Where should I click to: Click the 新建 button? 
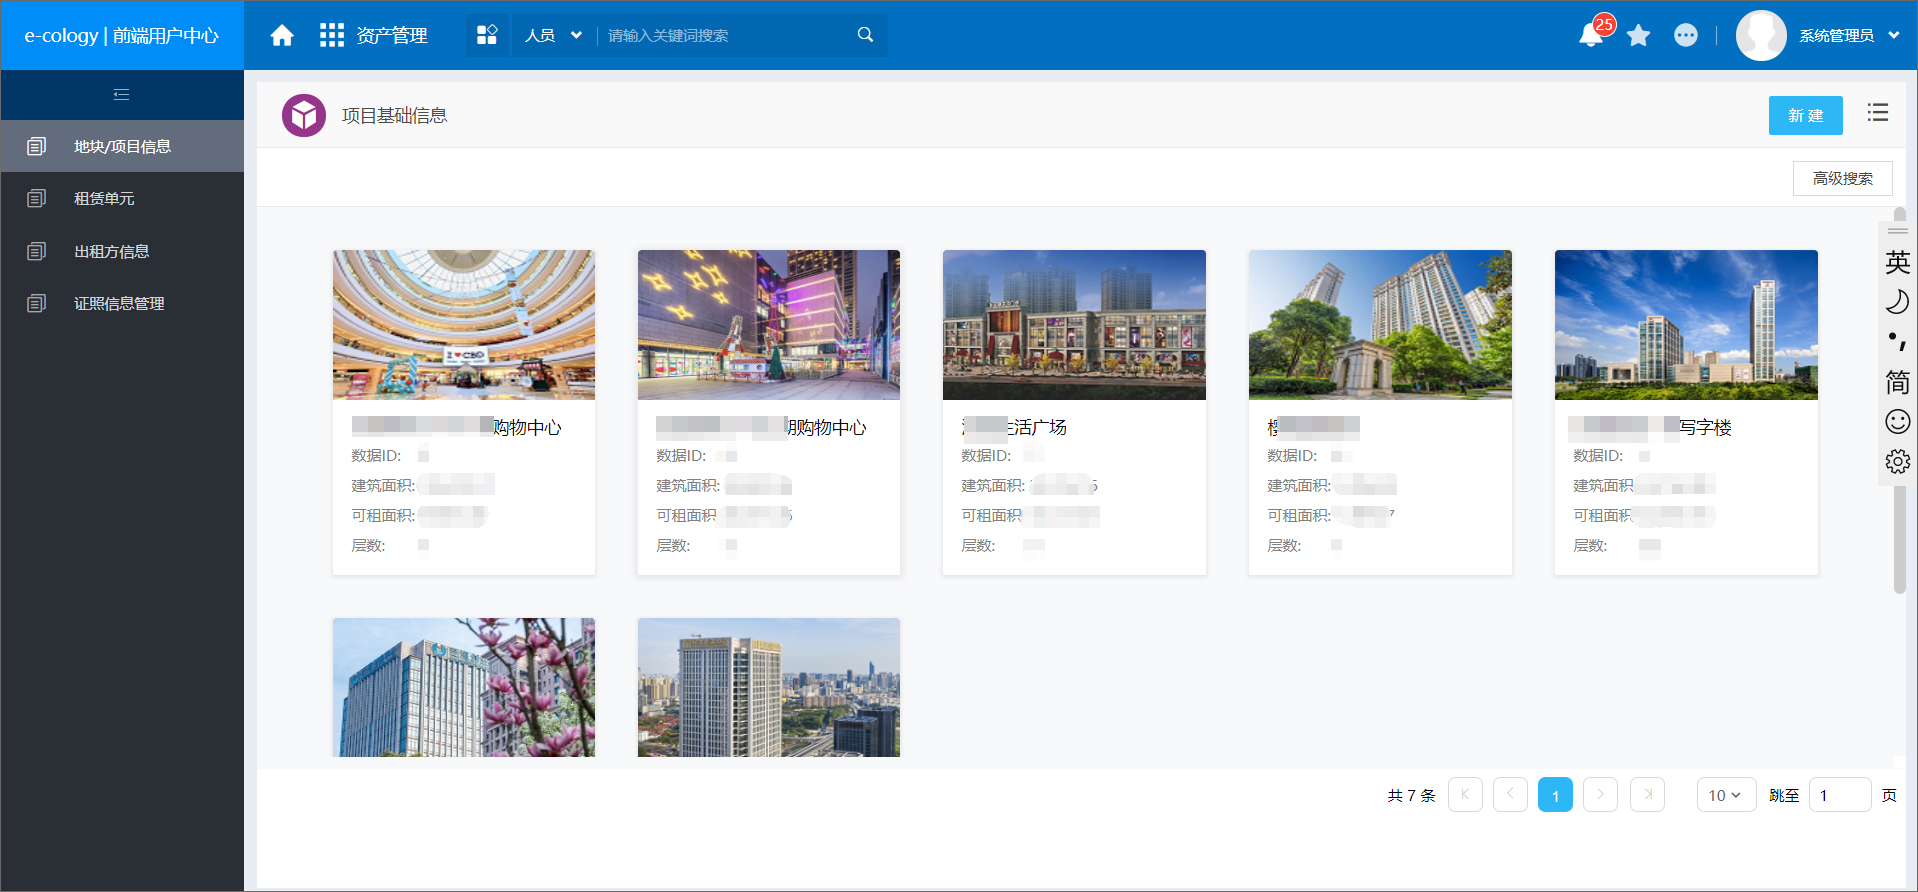1805,116
